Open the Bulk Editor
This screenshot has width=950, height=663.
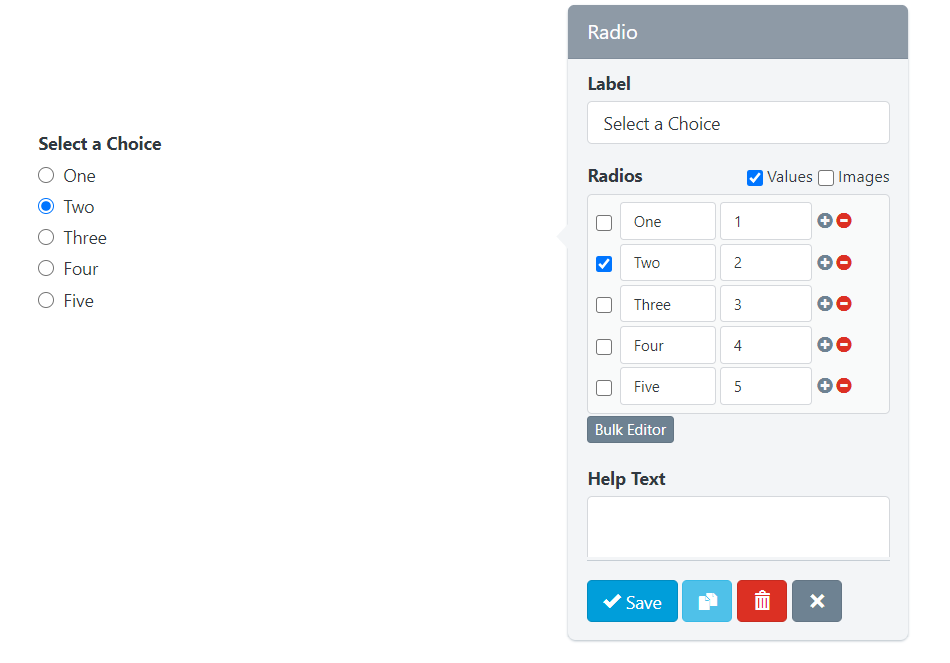pos(630,430)
